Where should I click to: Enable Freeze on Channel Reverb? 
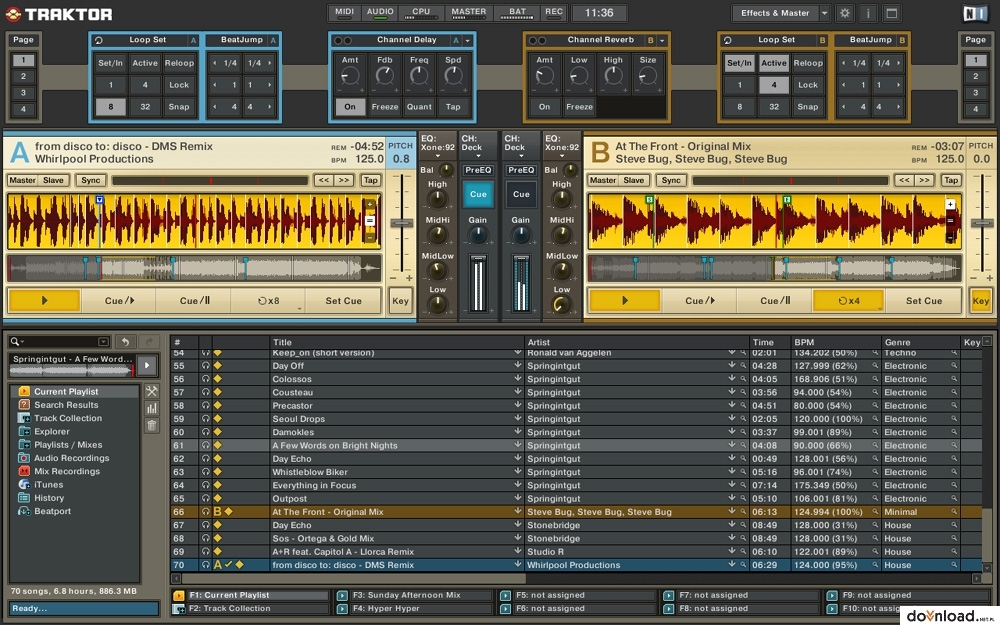(579, 107)
